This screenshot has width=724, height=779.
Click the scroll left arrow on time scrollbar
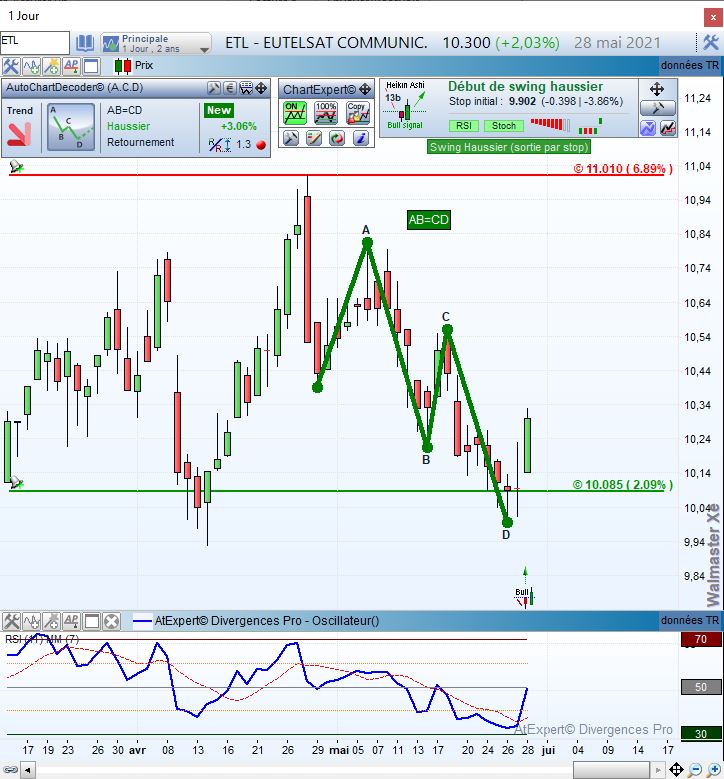coord(27,771)
